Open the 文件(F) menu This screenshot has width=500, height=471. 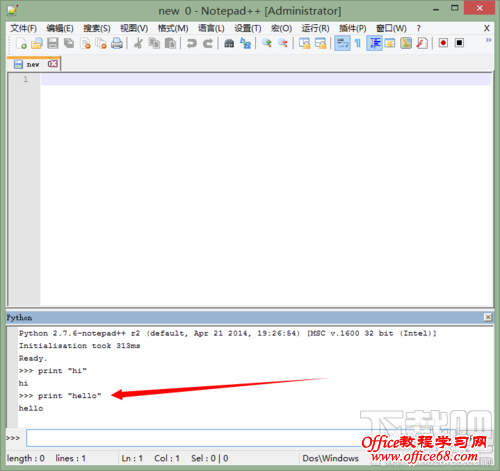(x=23, y=28)
